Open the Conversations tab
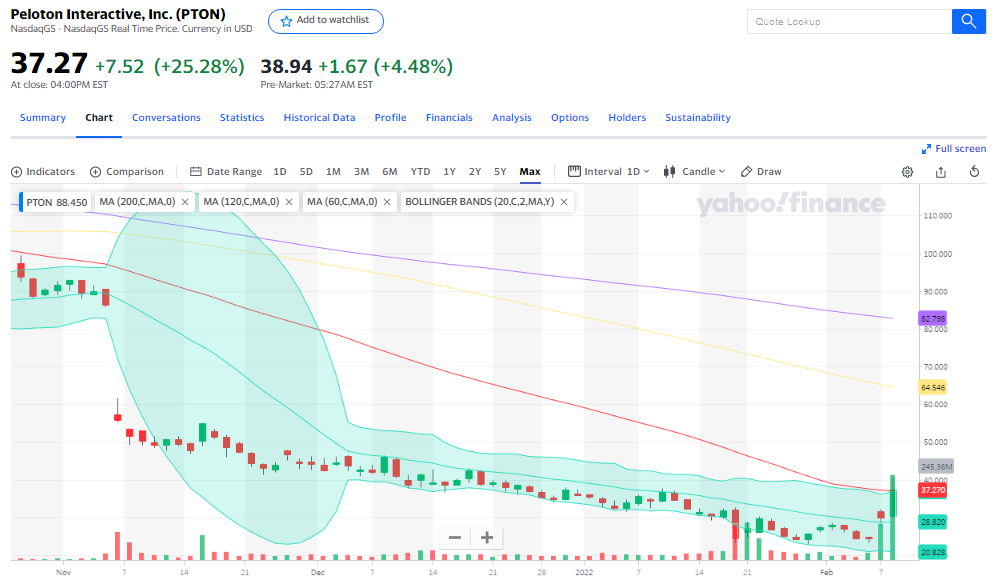Viewport: 995px width, 585px height. 166,117
